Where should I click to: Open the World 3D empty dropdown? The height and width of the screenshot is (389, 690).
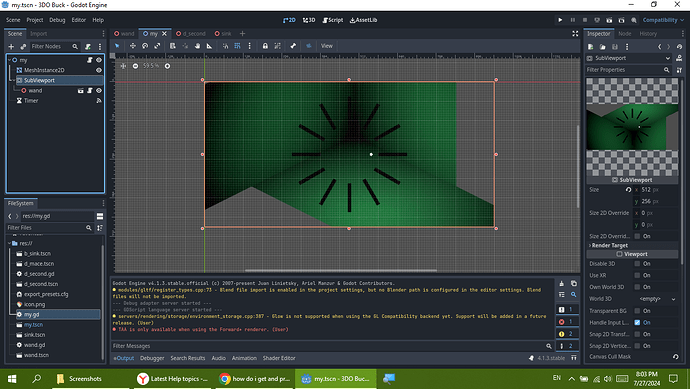coord(657,299)
